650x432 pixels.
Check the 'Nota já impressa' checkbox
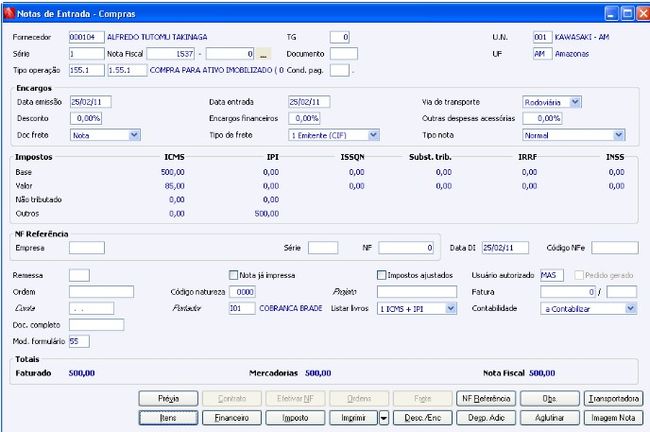pos(233,275)
